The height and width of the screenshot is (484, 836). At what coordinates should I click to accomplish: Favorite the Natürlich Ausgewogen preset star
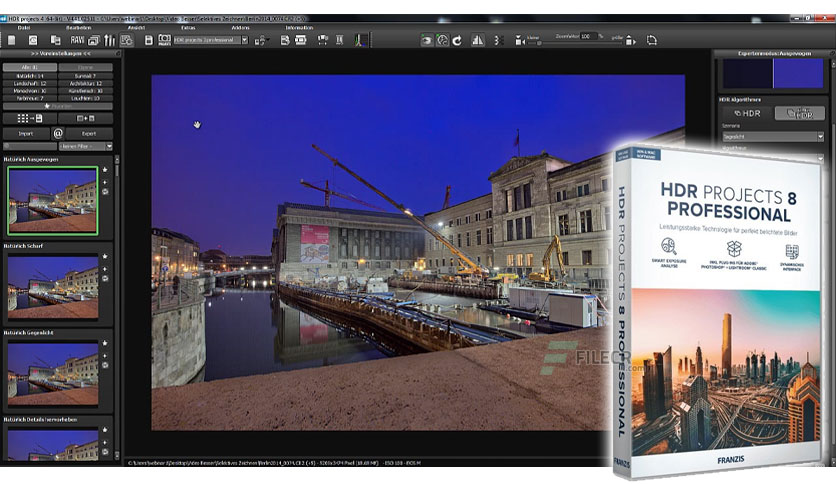[x=105, y=170]
